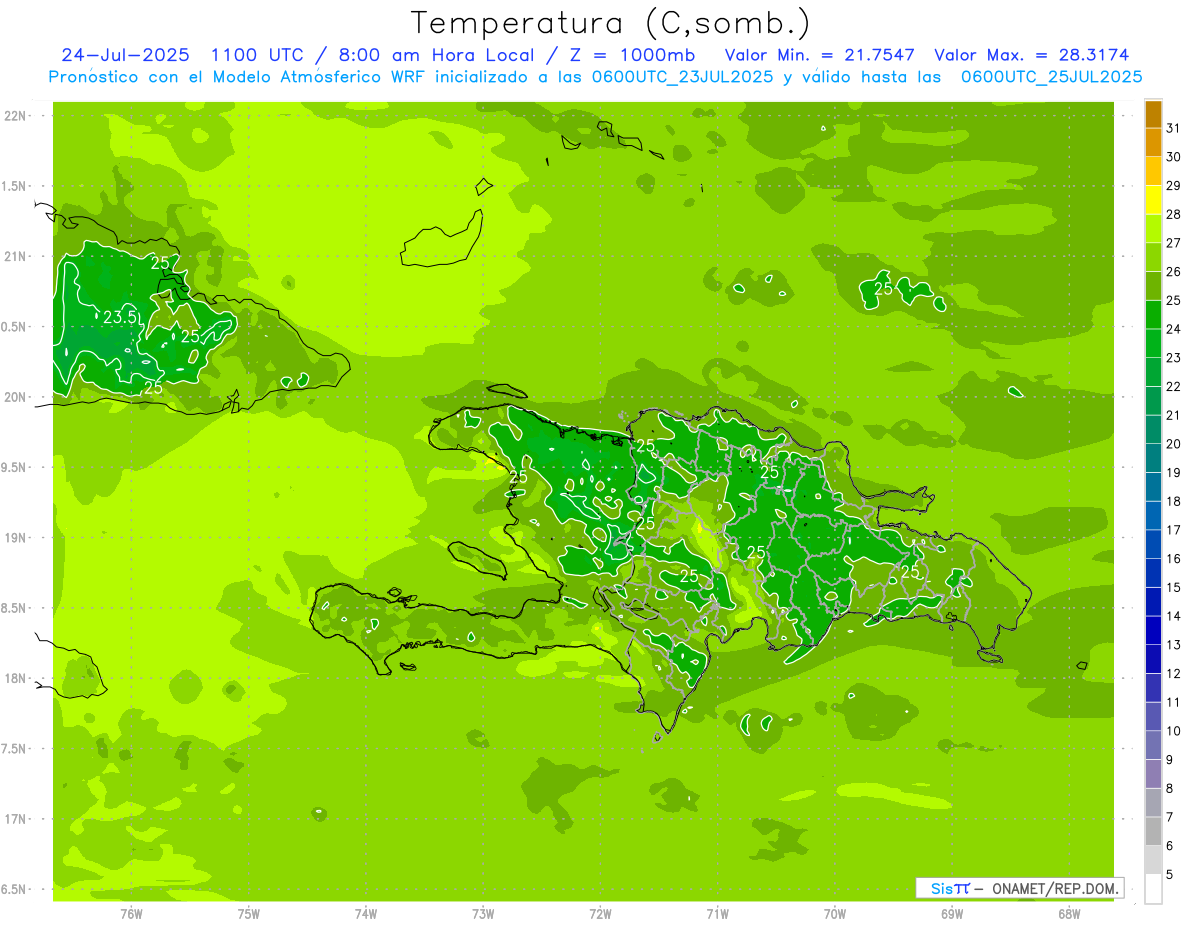Click the "68W" longitude axis label

tap(1069, 914)
